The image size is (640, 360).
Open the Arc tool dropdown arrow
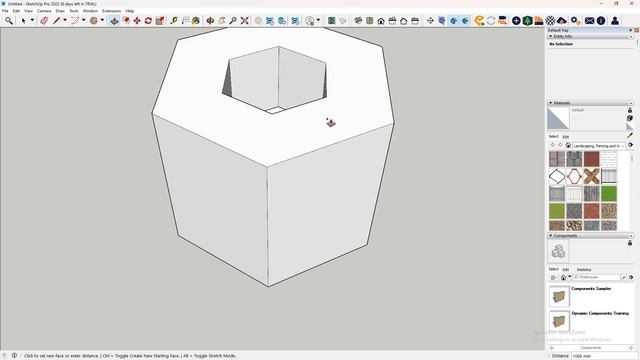tap(83, 20)
